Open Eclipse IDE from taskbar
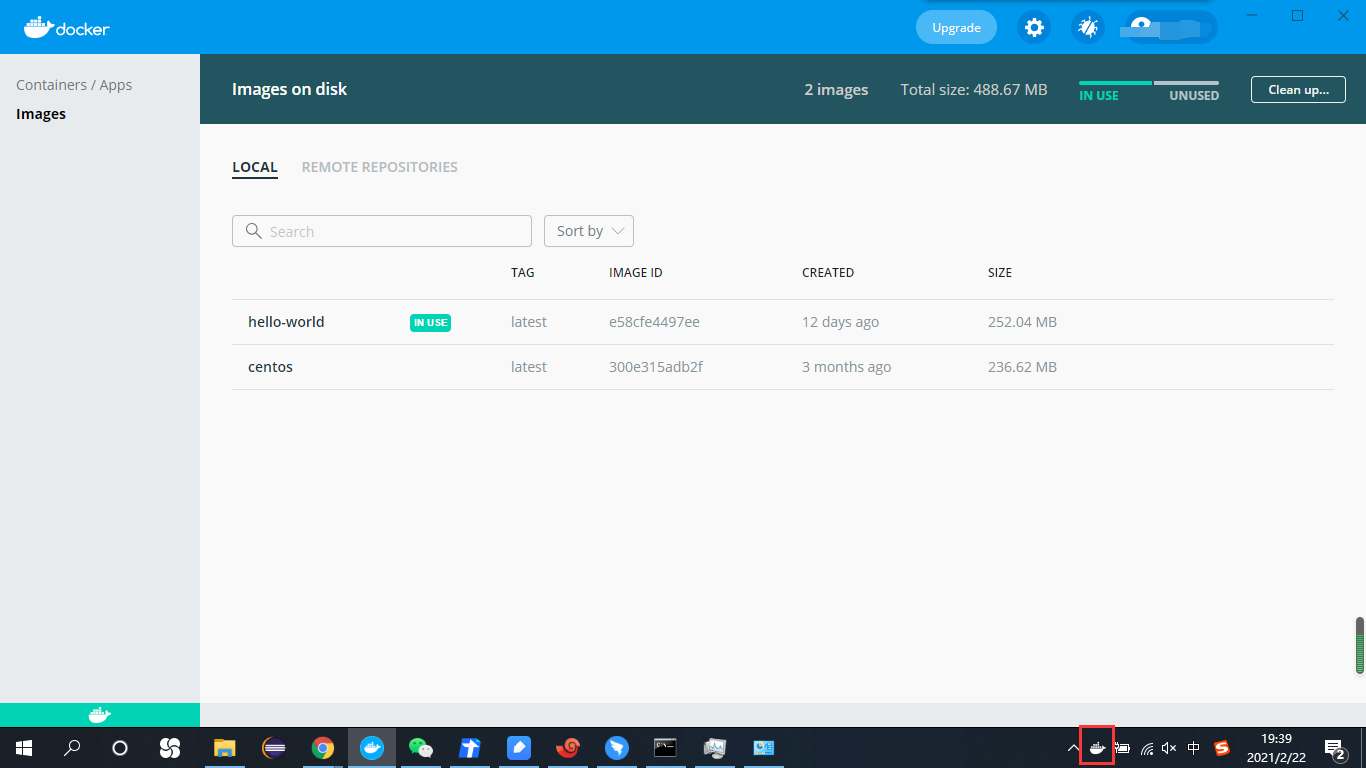The height and width of the screenshot is (768, 1366). (273, 748)
